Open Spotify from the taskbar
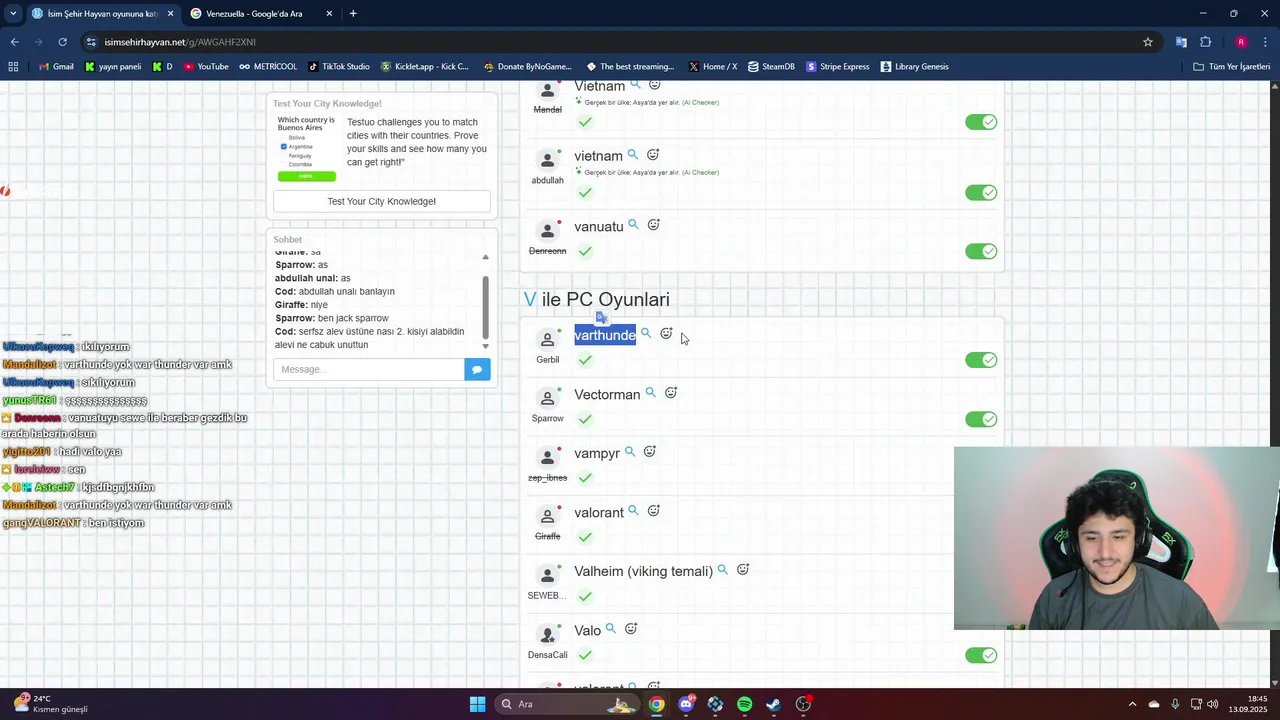 (745, 704)
